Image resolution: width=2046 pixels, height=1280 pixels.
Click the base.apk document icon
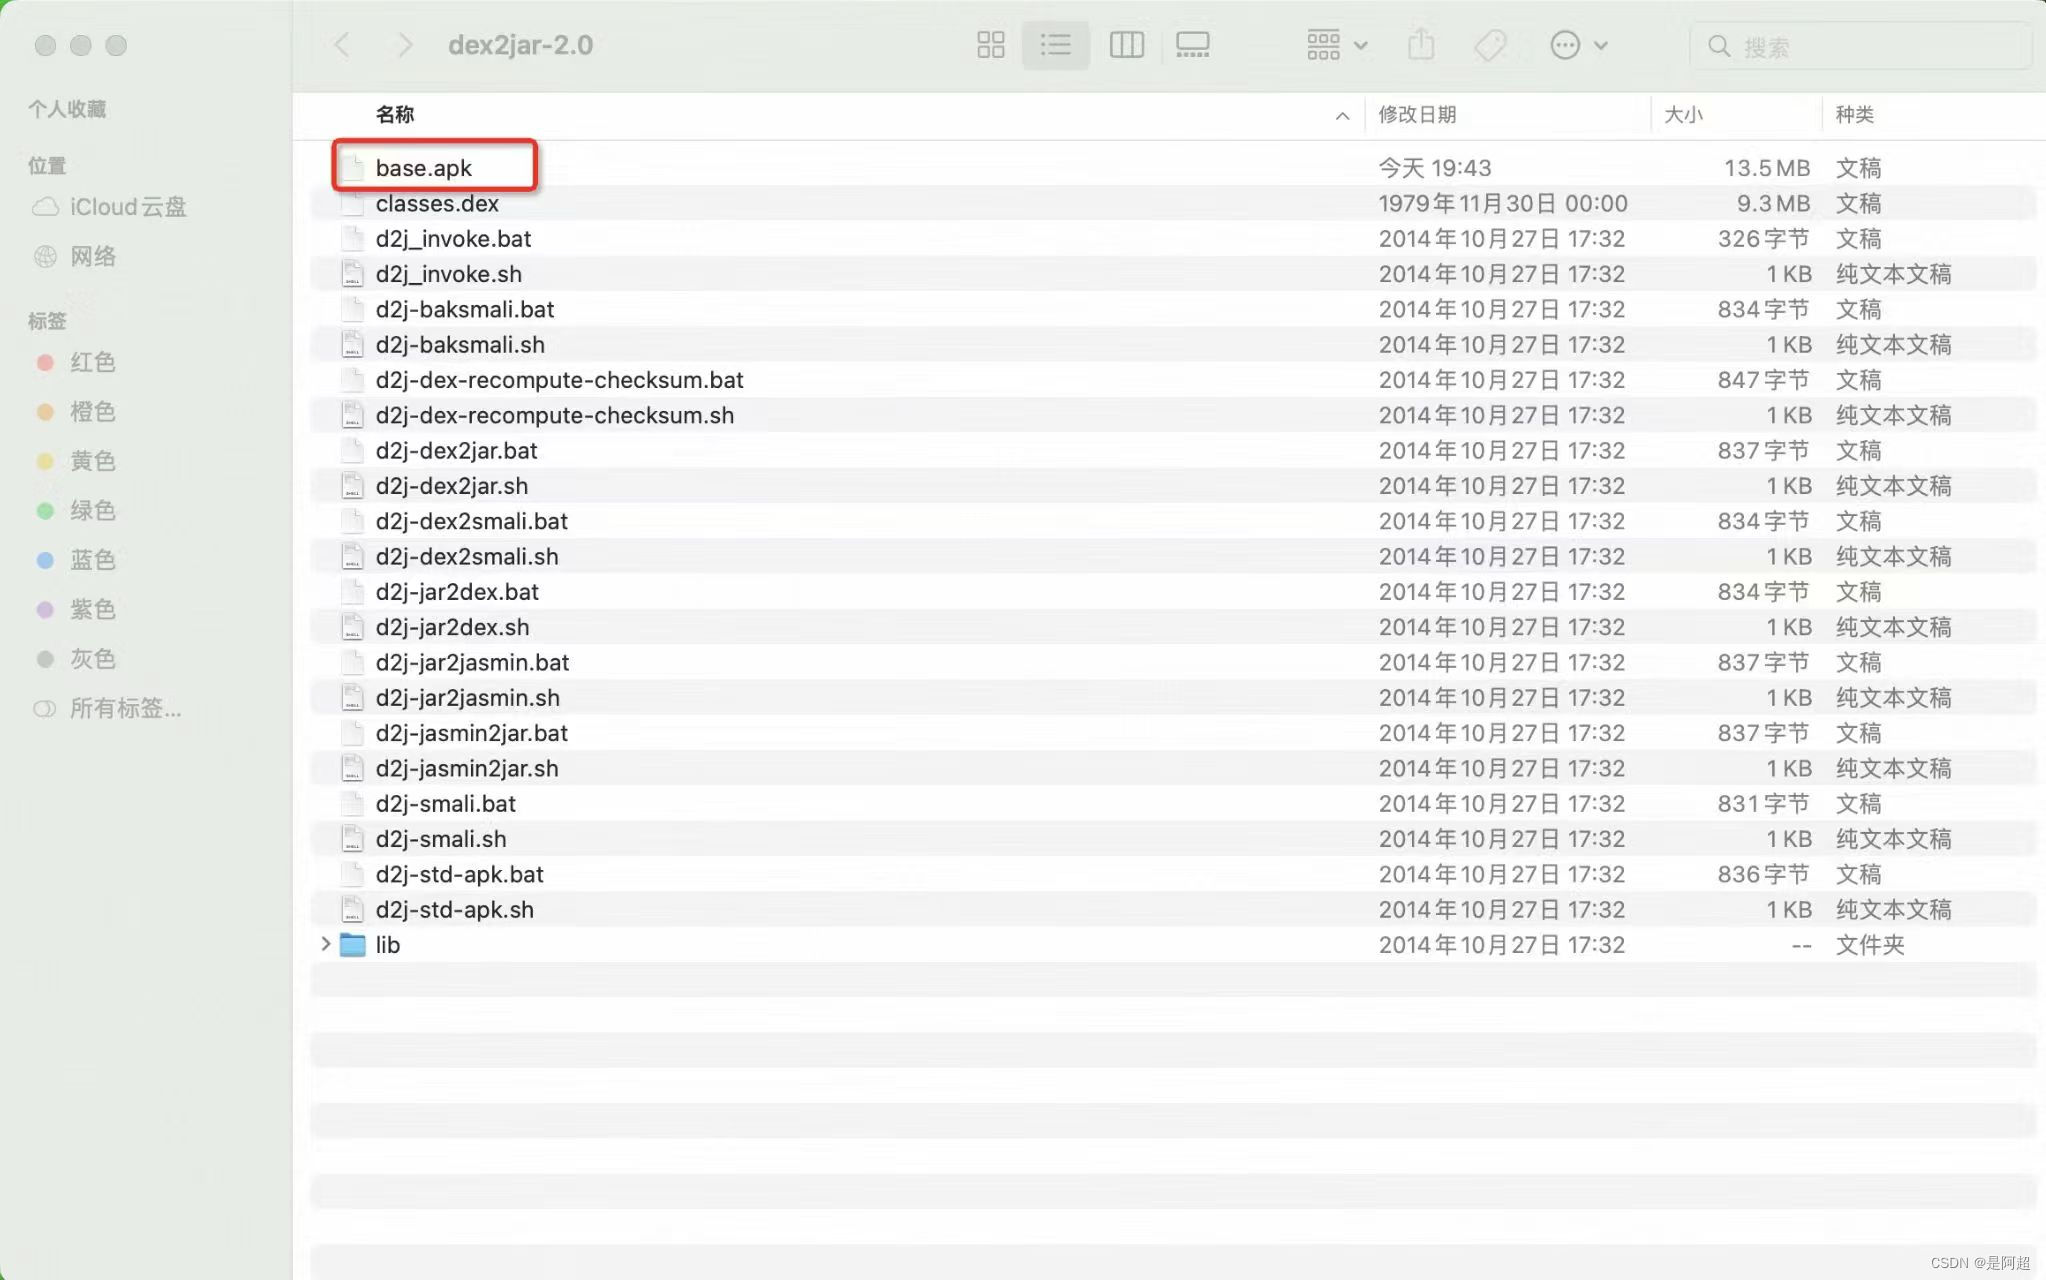[352, 168]
